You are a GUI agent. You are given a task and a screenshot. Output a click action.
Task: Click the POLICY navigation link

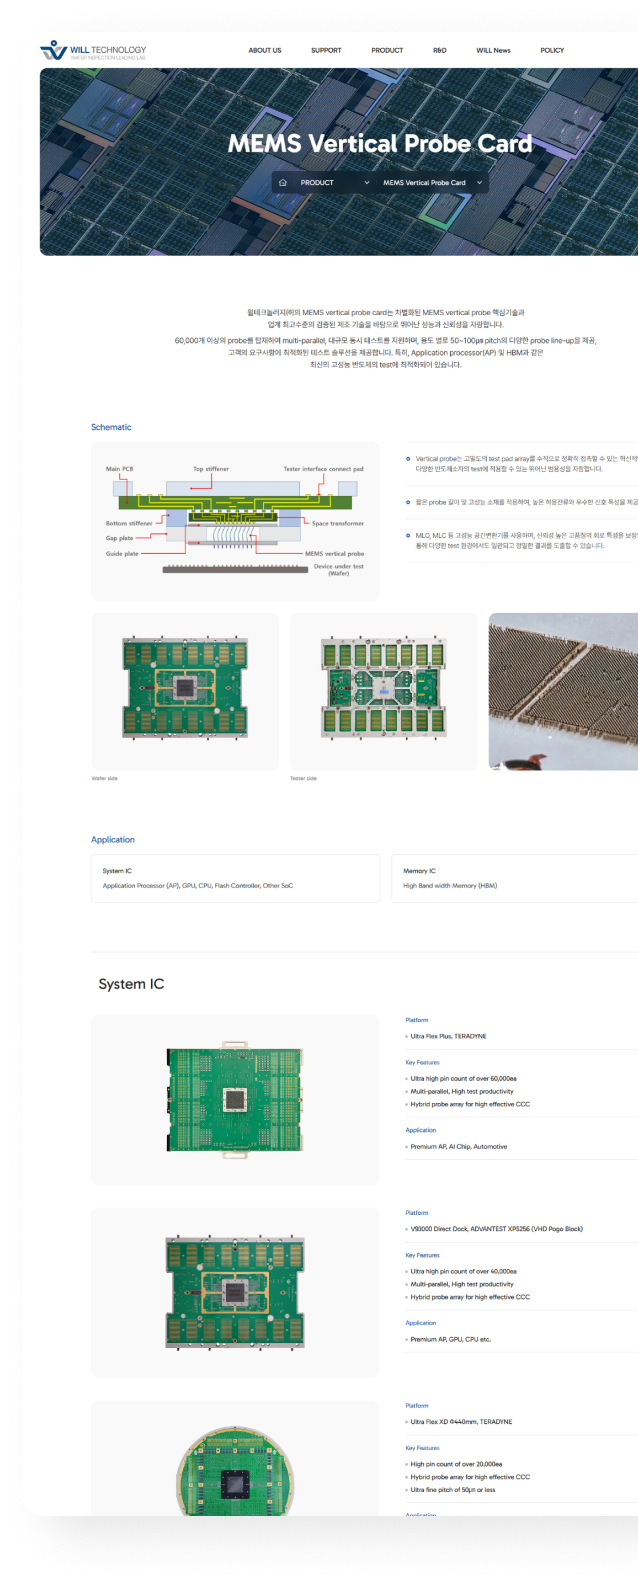click(x=552, y=50)
